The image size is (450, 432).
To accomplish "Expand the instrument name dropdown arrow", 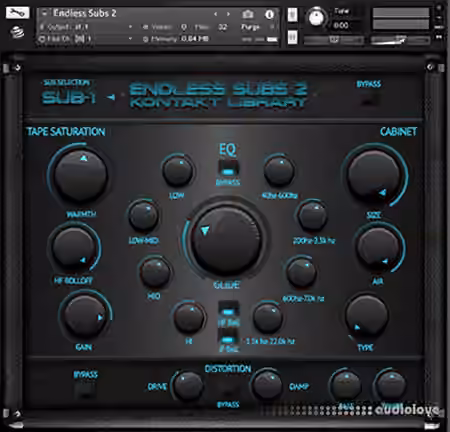I will (x=44, y=13).
